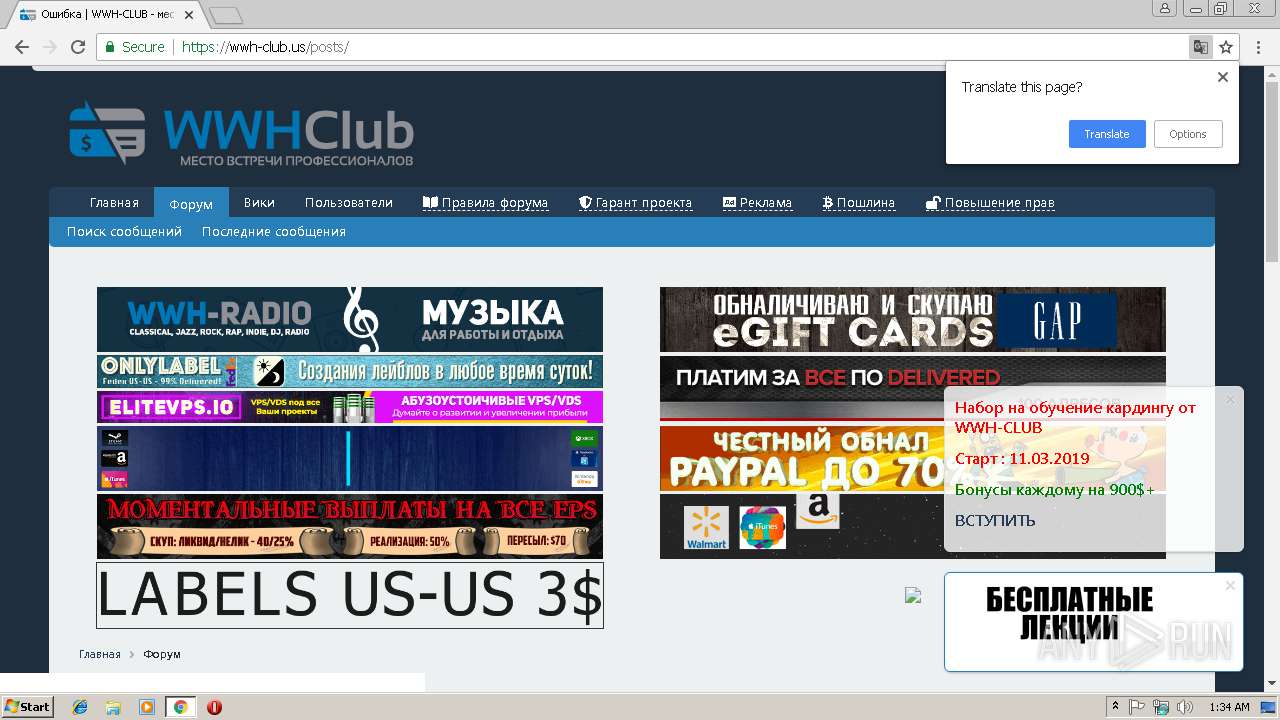Open the Вики navigation tab
1280x720 pixels.
[x=259, y=202]
